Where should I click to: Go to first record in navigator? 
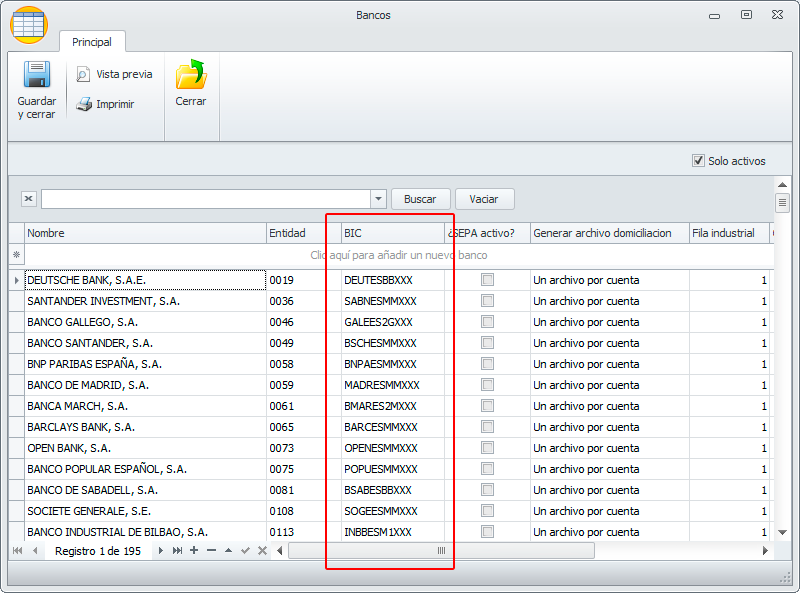(x=17, y=551)
